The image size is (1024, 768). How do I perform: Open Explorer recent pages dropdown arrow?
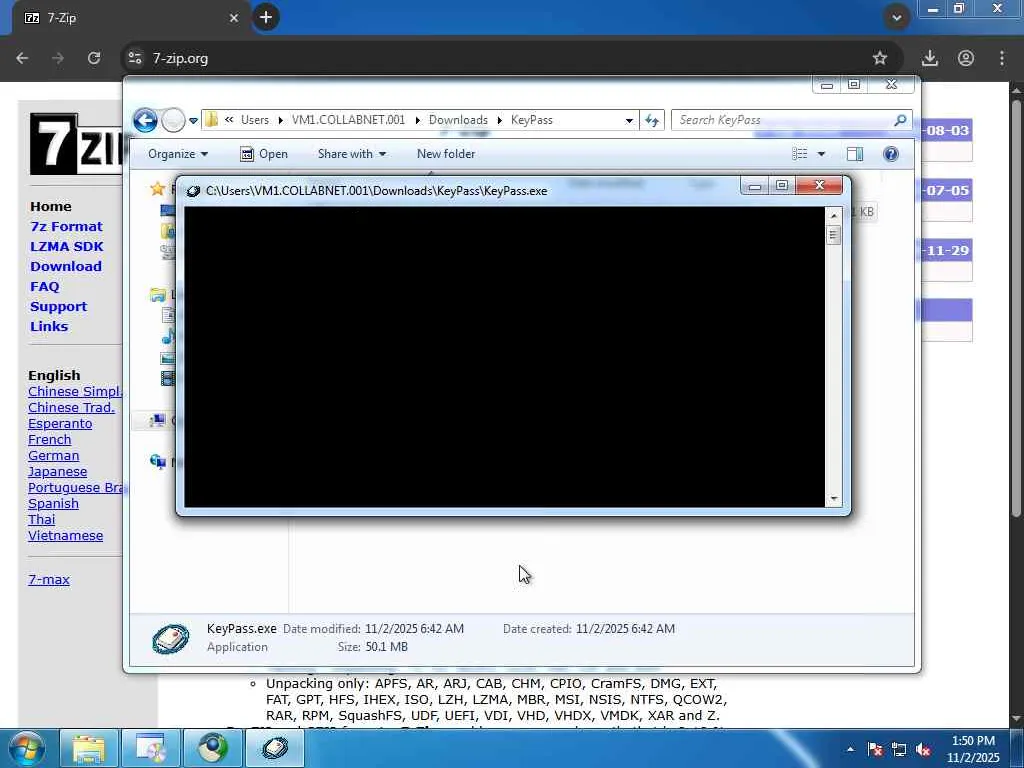click(x=193, y=121)
